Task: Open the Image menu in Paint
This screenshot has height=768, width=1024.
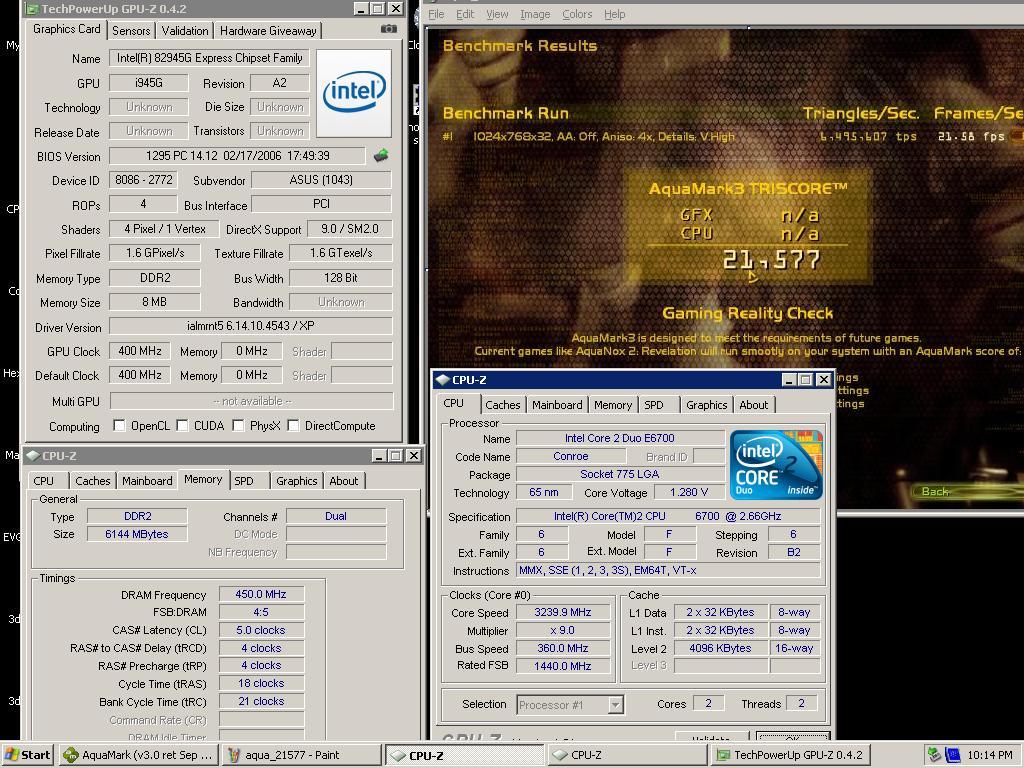Action: pos(535,14)
